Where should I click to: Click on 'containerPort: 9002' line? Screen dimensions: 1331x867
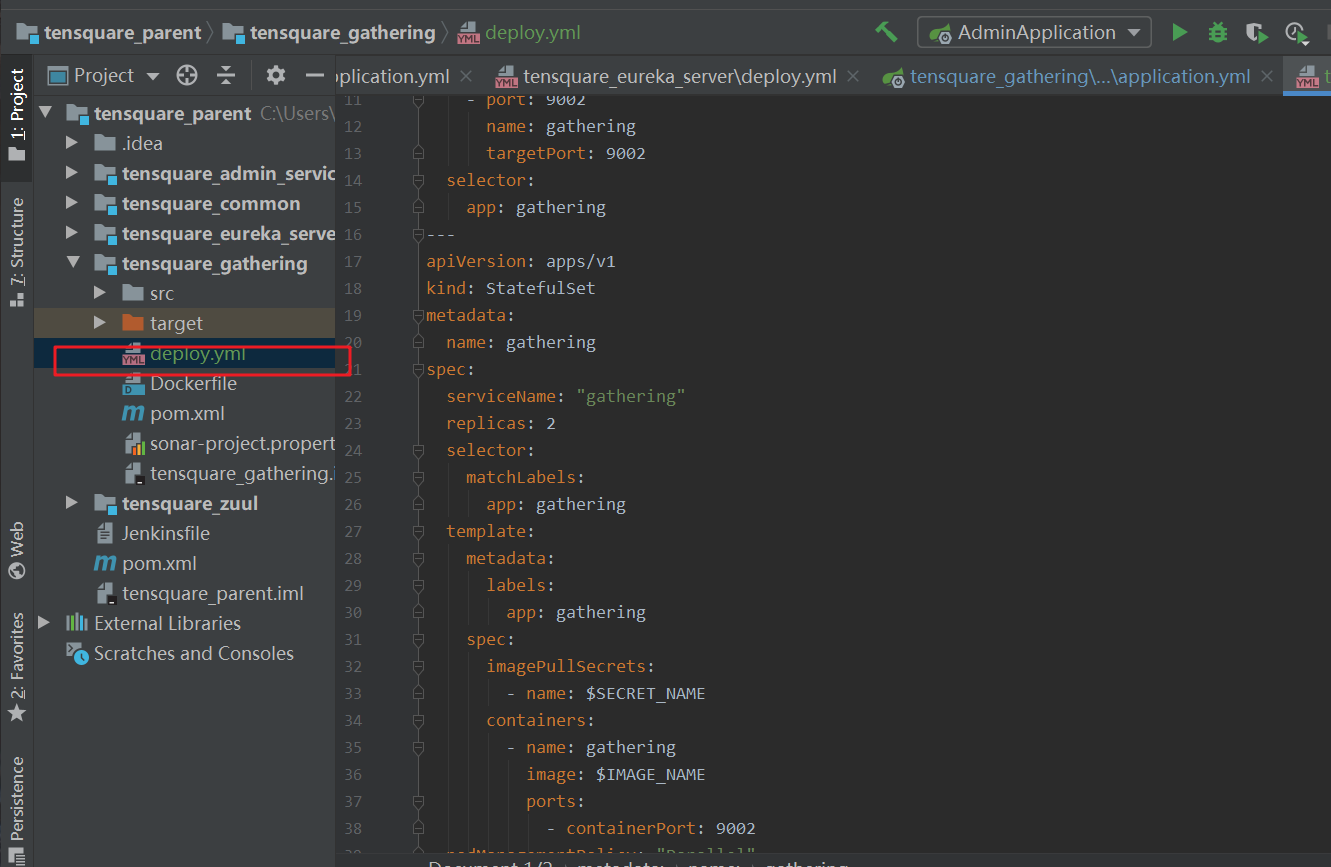650,828
